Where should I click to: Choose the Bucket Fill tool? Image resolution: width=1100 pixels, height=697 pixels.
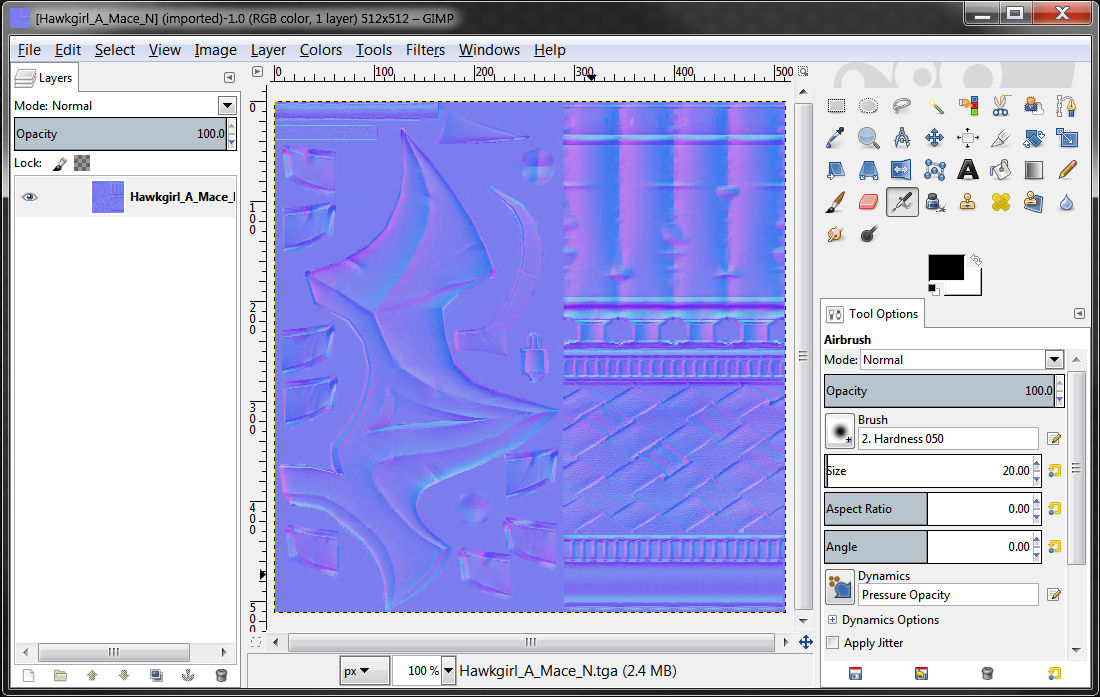click(1001, 170)
